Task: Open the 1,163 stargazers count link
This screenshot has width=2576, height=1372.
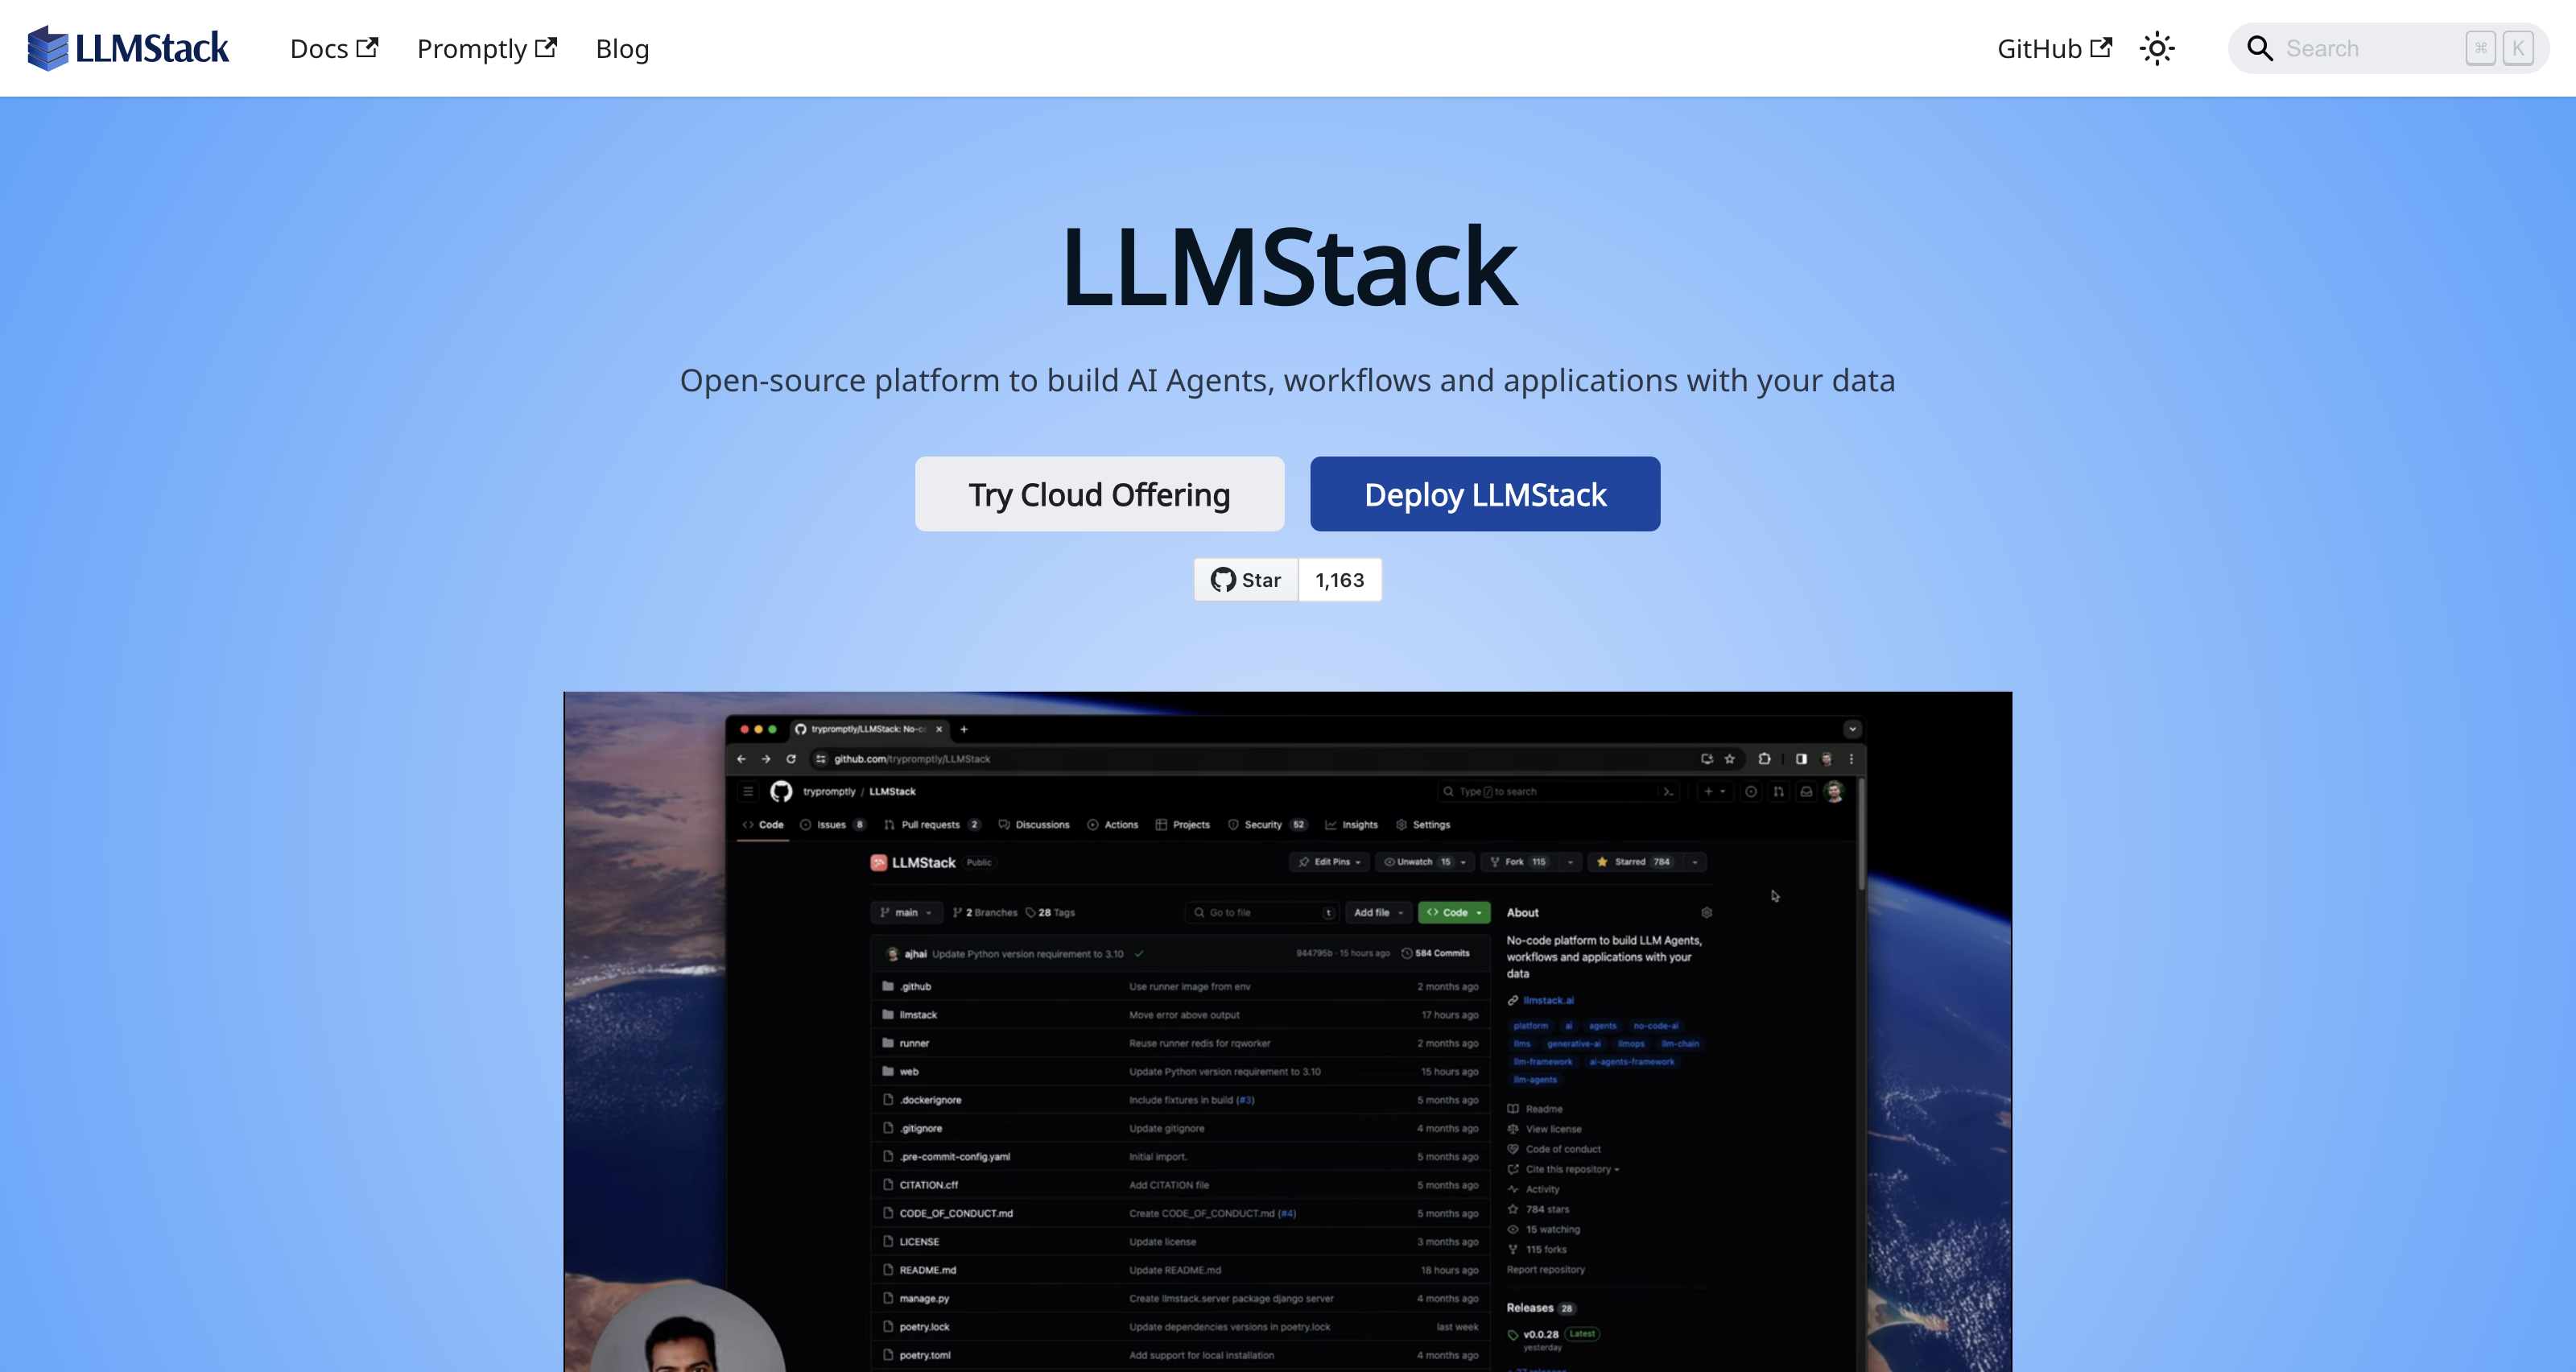Action: [x=1340, y=580]
